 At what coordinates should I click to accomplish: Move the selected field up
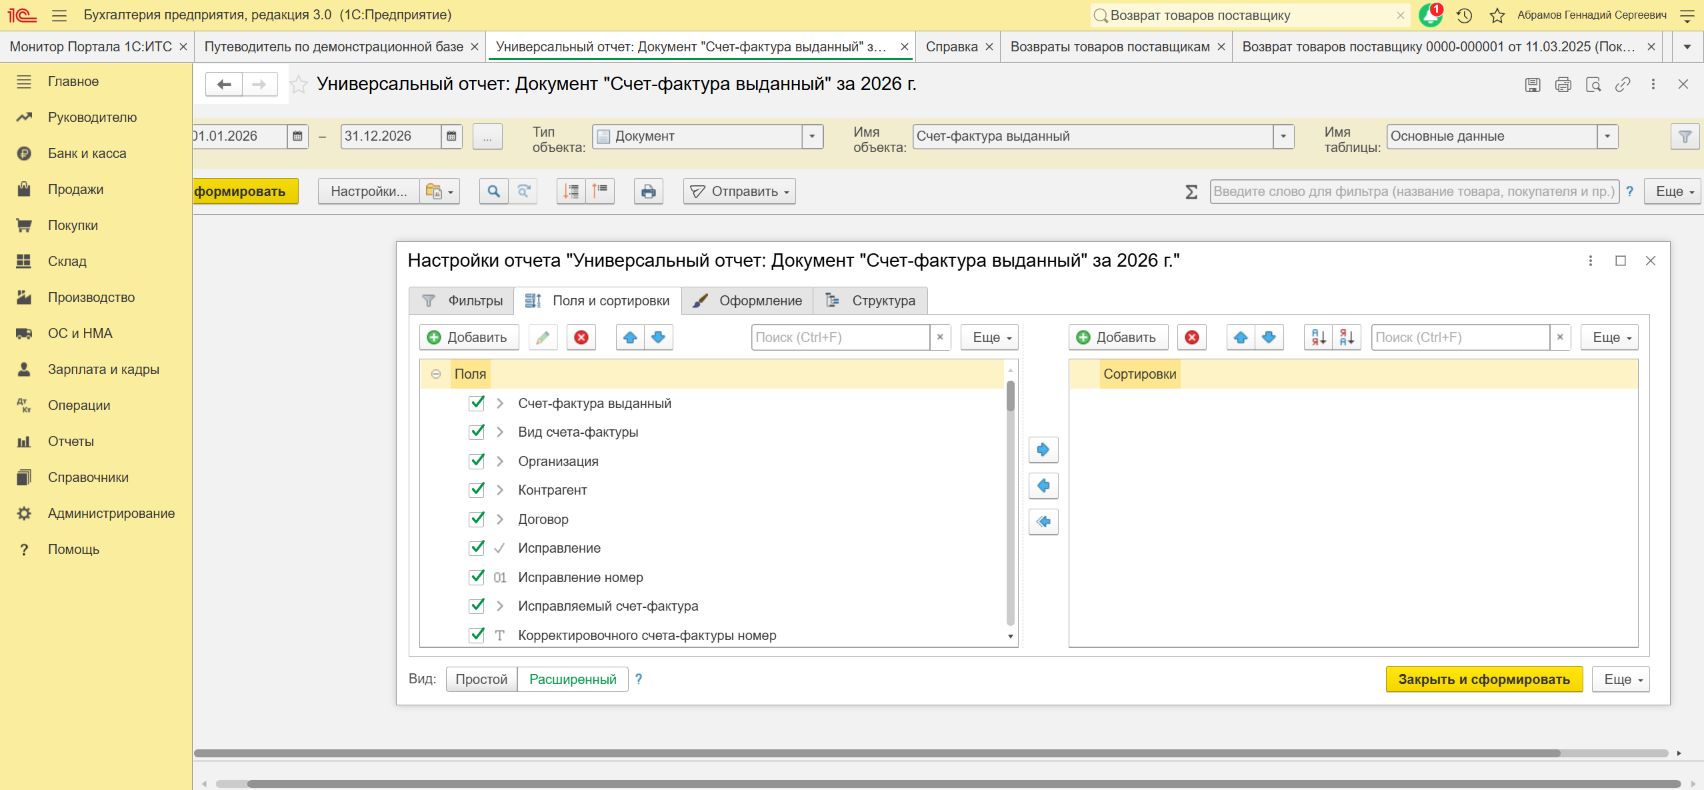[630, 337]
